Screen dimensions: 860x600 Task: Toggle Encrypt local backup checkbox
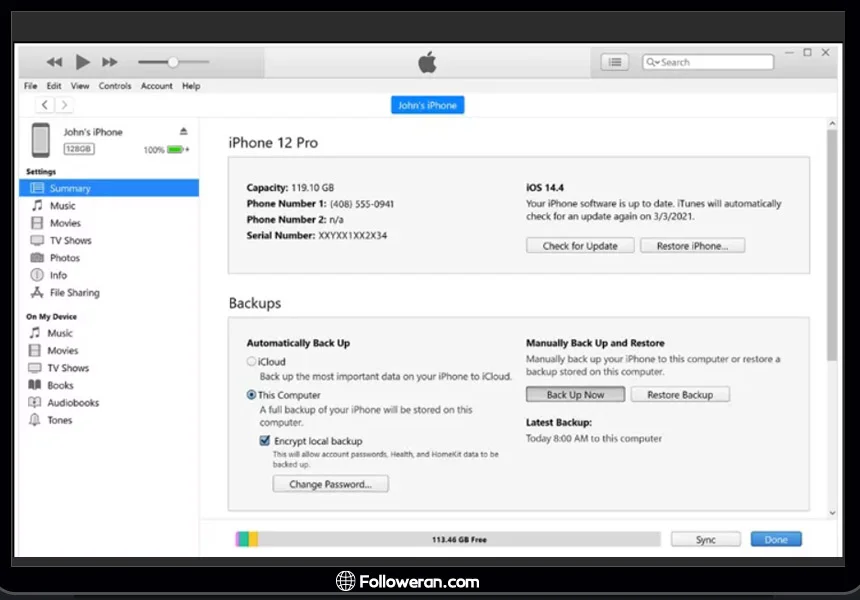[x=265, y=441]
